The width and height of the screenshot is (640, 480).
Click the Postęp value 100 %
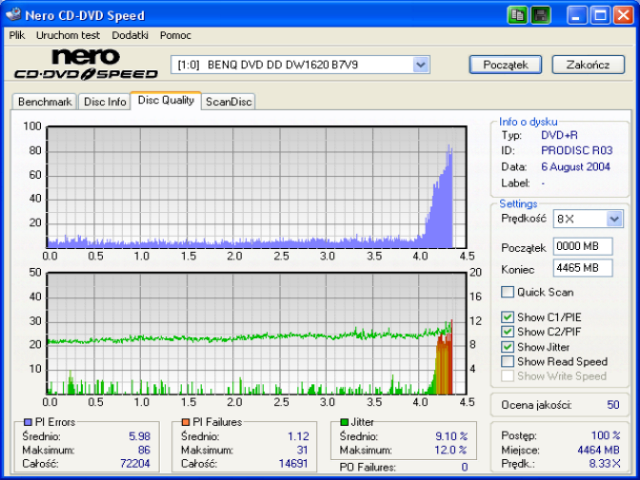(605, 436)
